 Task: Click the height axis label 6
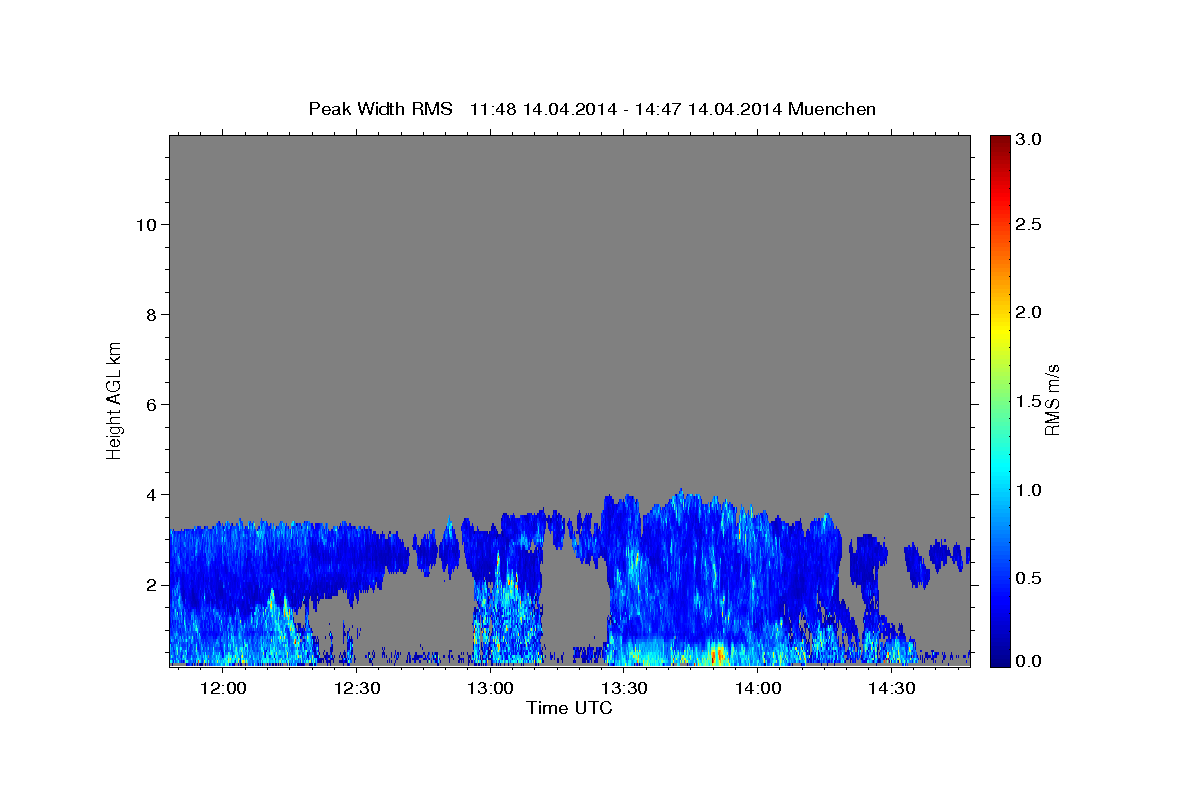[152, 405]
